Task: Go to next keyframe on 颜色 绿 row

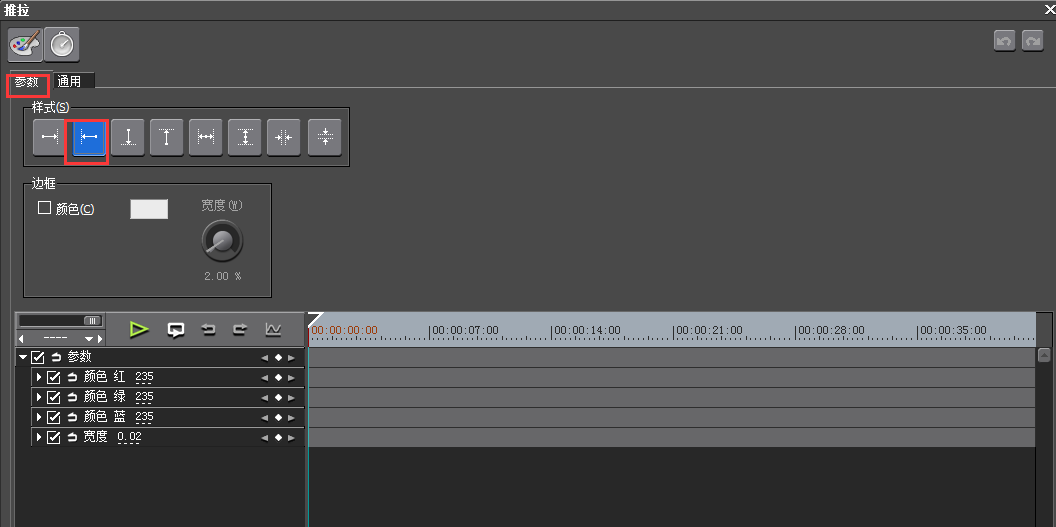Action: (x=292, y=398)
